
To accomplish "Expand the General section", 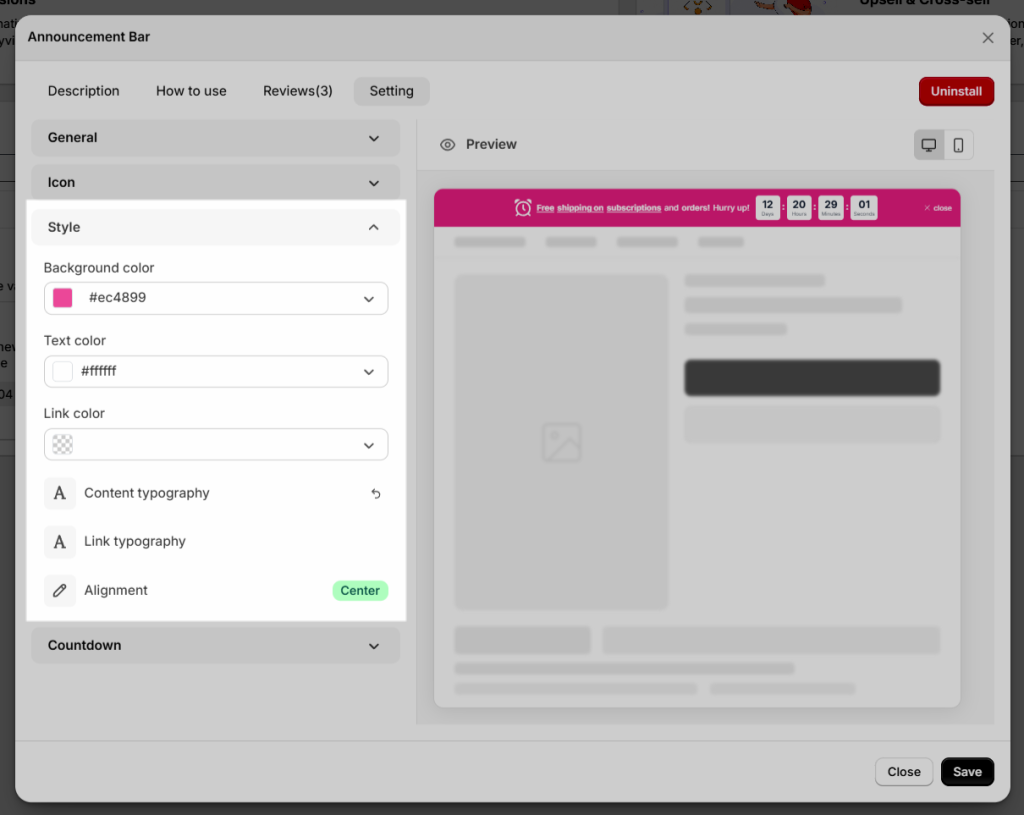I will [216, 138].
